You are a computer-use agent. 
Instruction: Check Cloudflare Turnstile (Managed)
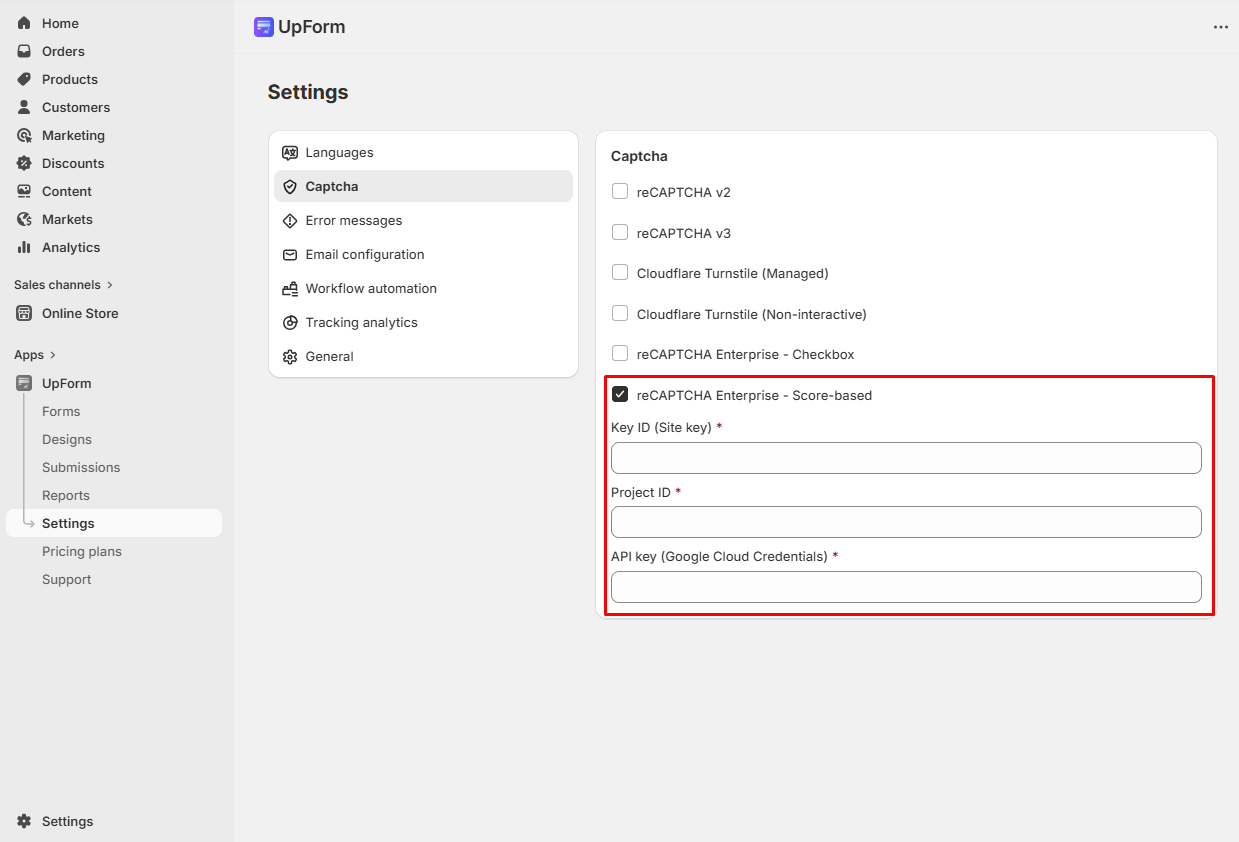pos(620,272)
